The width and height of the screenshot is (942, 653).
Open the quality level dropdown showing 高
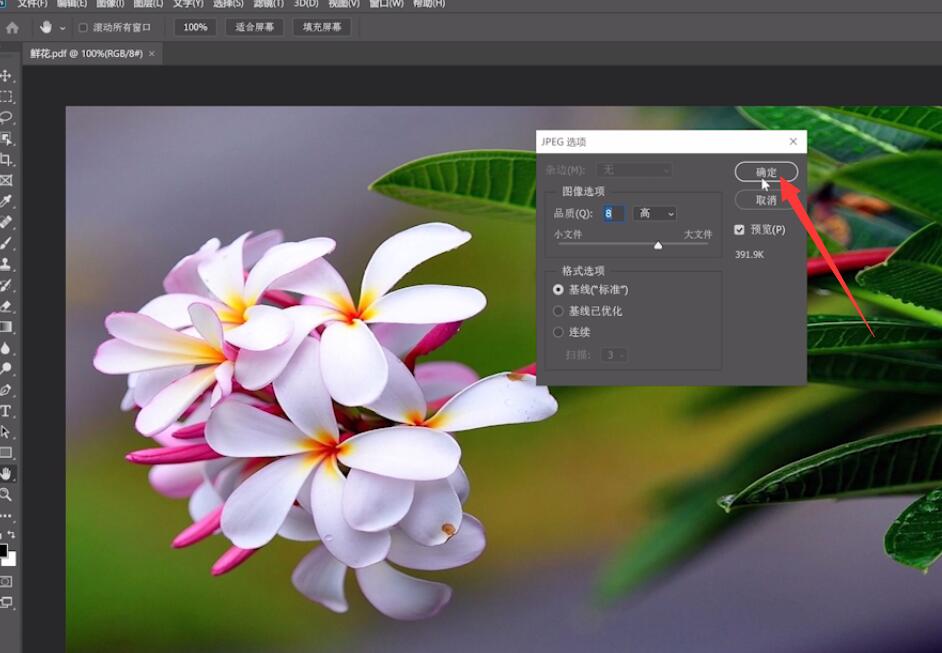[x=655, y=213]
